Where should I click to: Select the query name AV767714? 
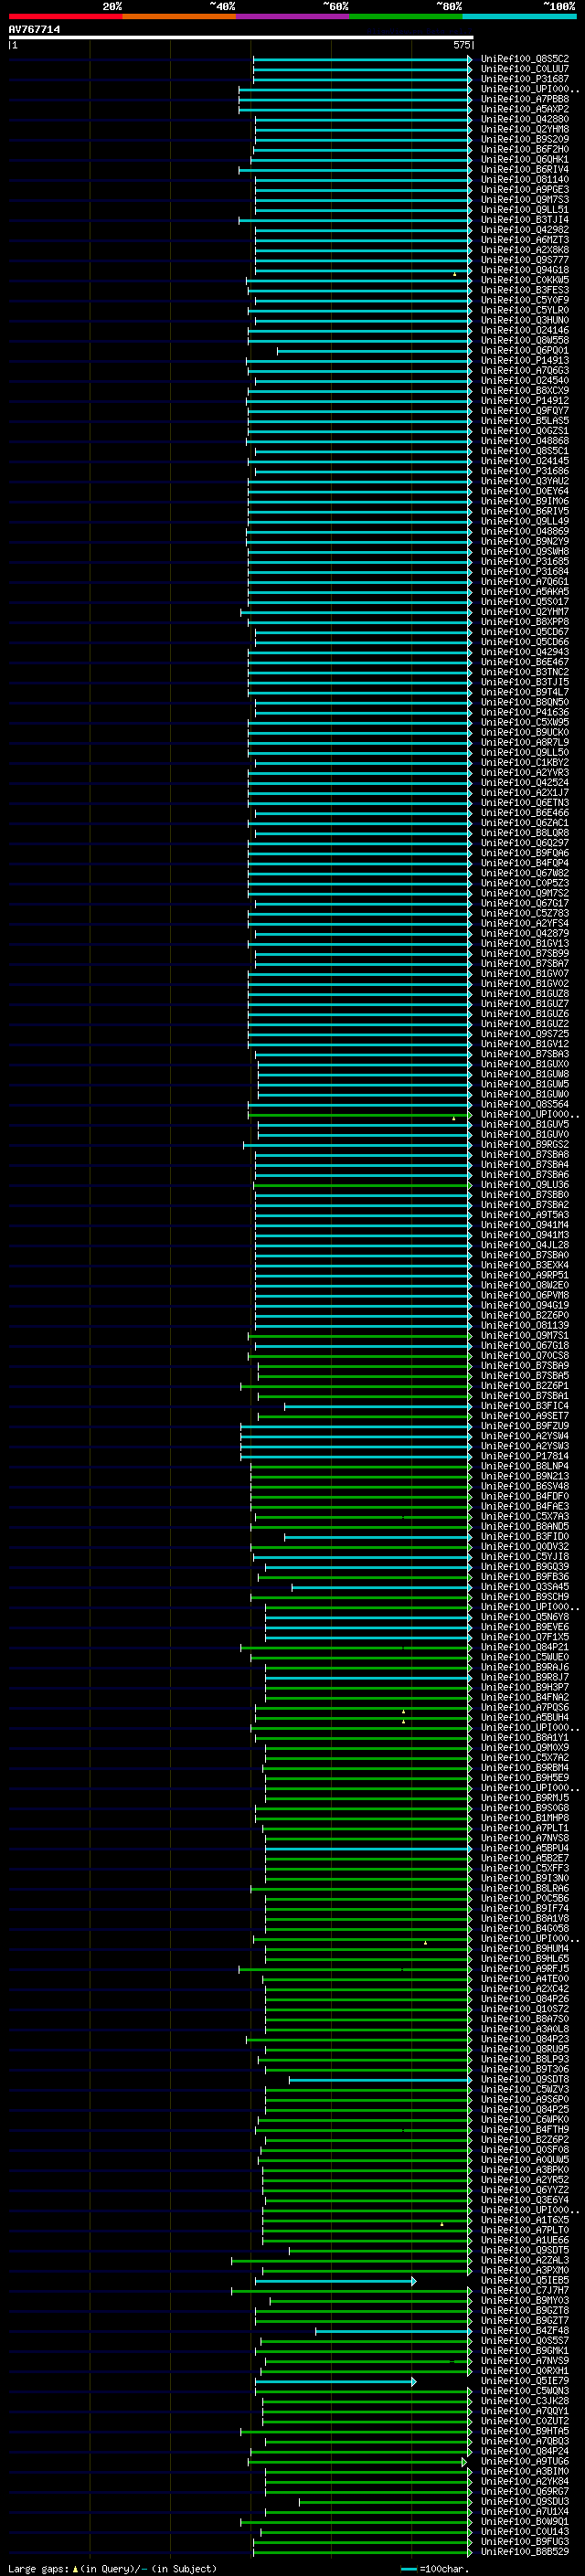pos(34,30)
